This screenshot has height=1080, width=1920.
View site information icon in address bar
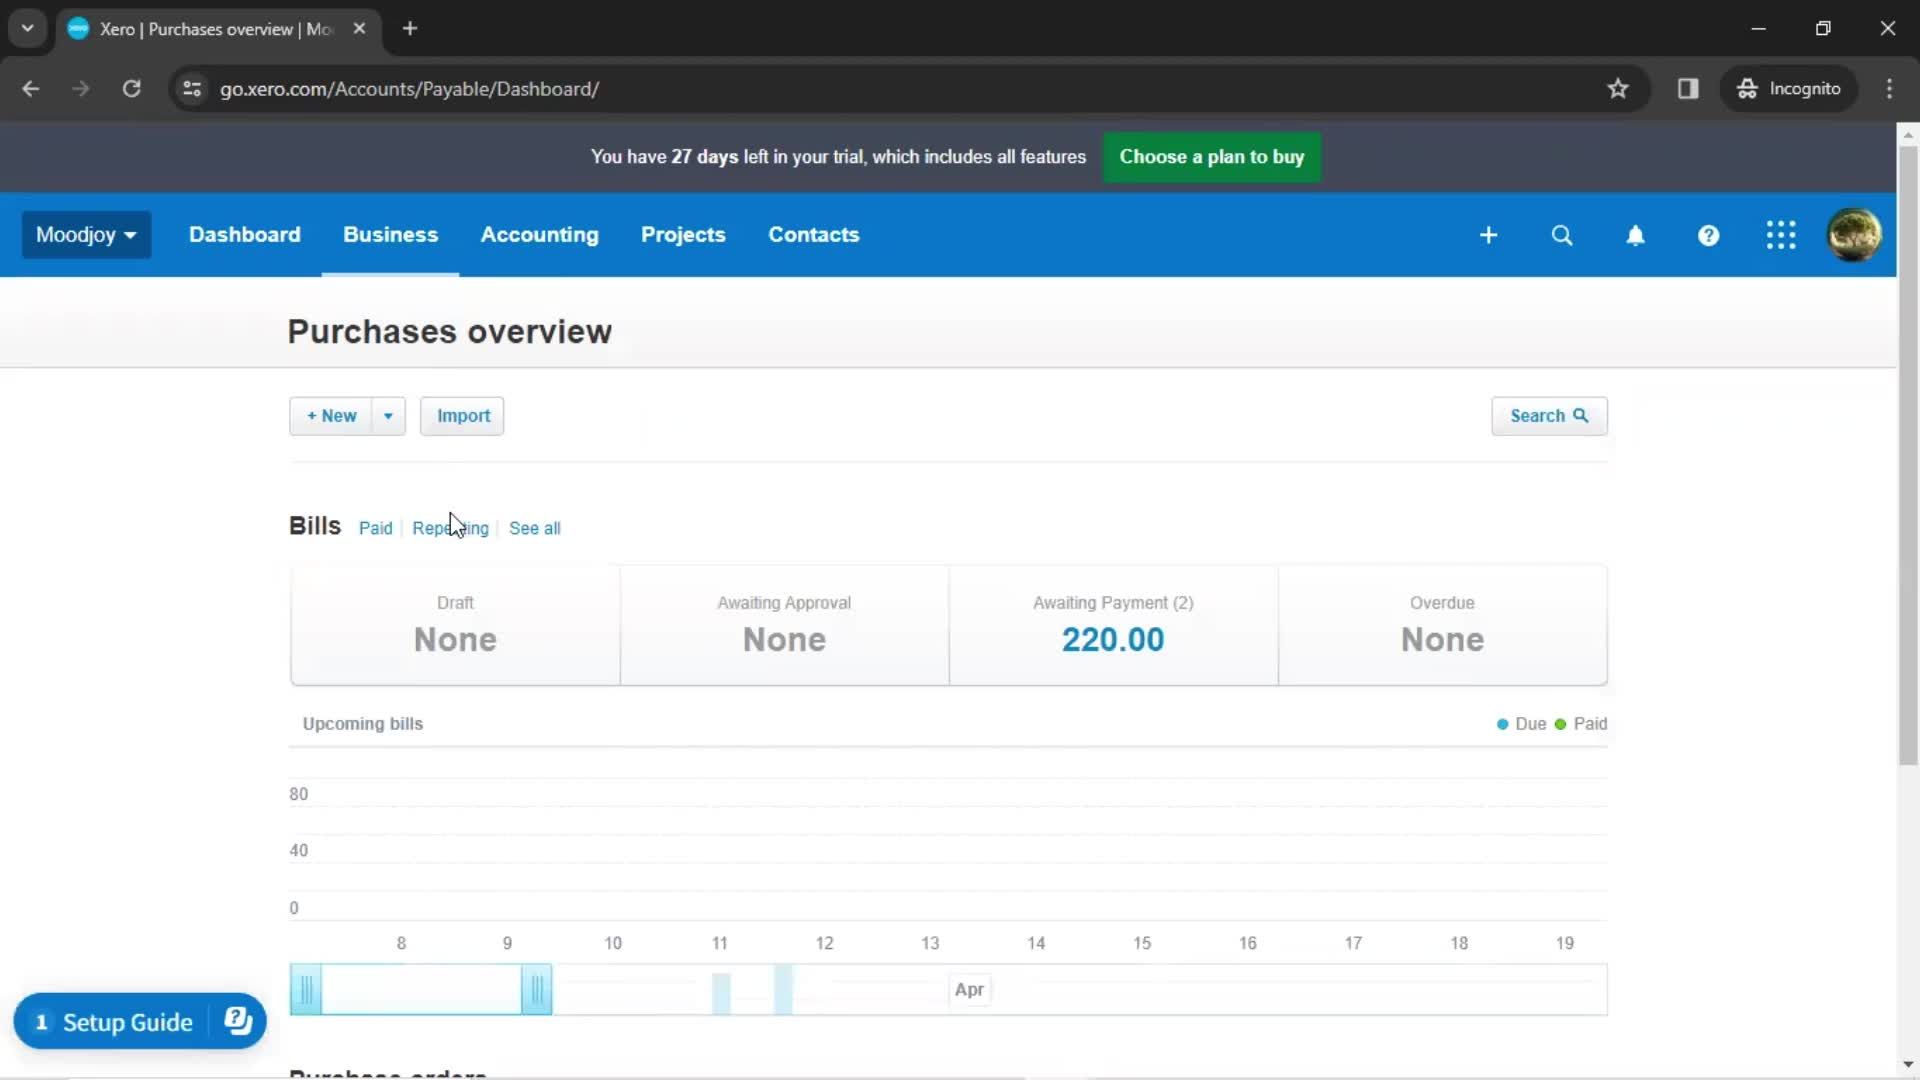tap(192, 89)
